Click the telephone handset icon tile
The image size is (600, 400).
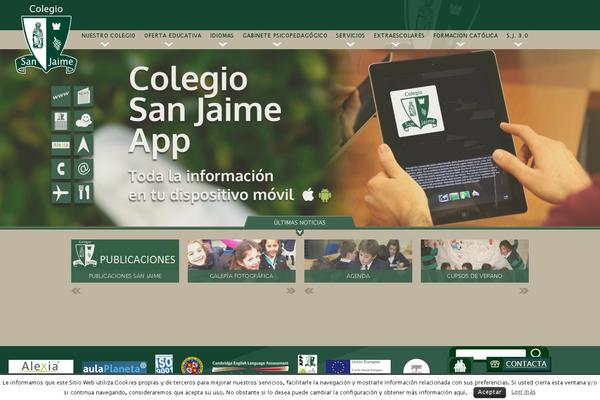61,169
